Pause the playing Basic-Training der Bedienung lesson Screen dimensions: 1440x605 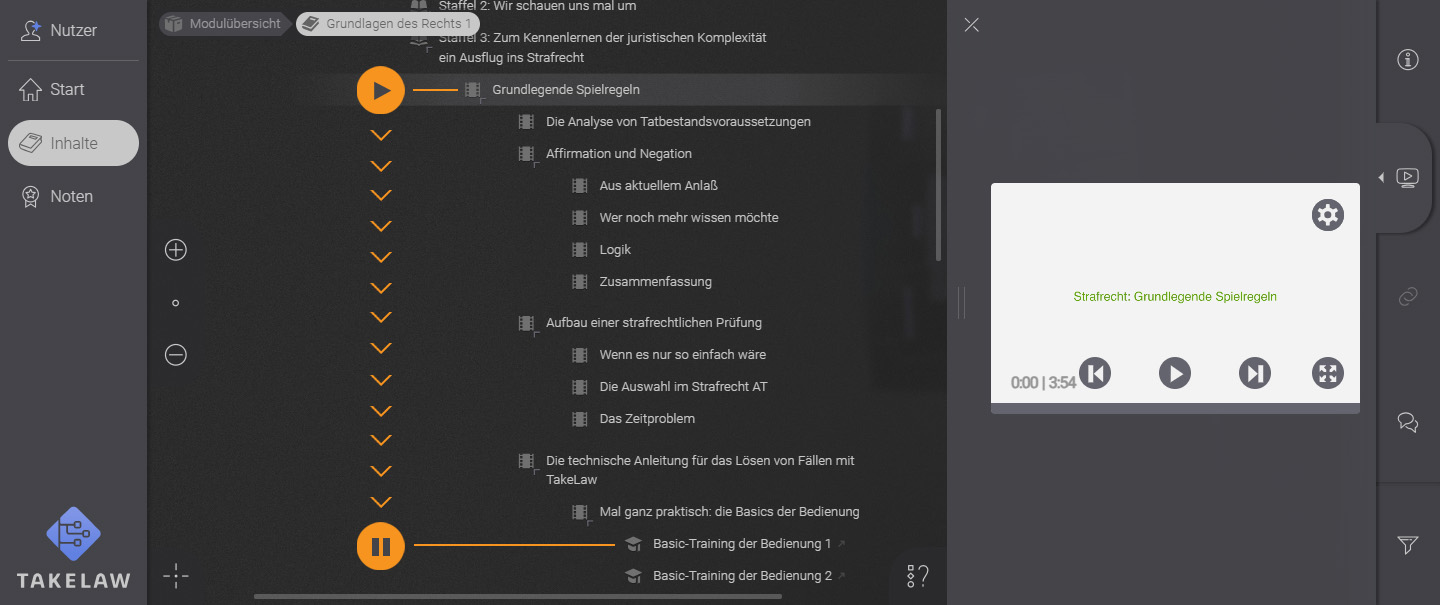click(x=380, y=546)
